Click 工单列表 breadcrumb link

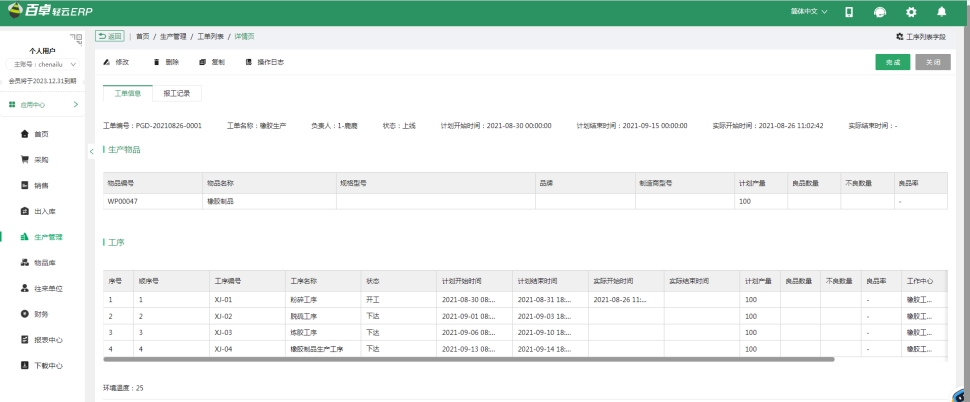(211, 36)
